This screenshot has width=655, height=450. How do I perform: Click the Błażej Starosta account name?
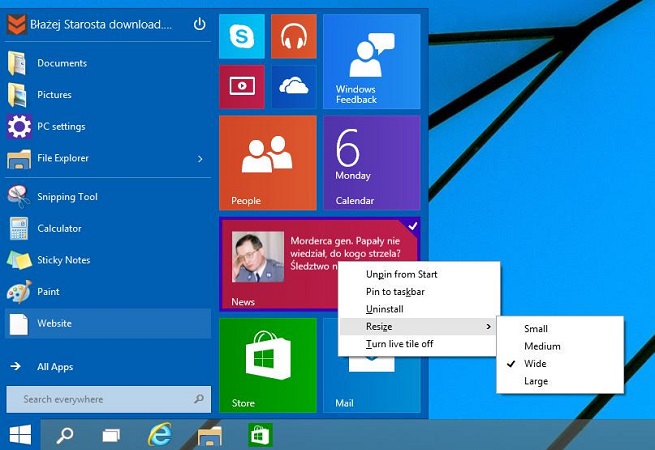pyautogui.click(x=101, y=25)
